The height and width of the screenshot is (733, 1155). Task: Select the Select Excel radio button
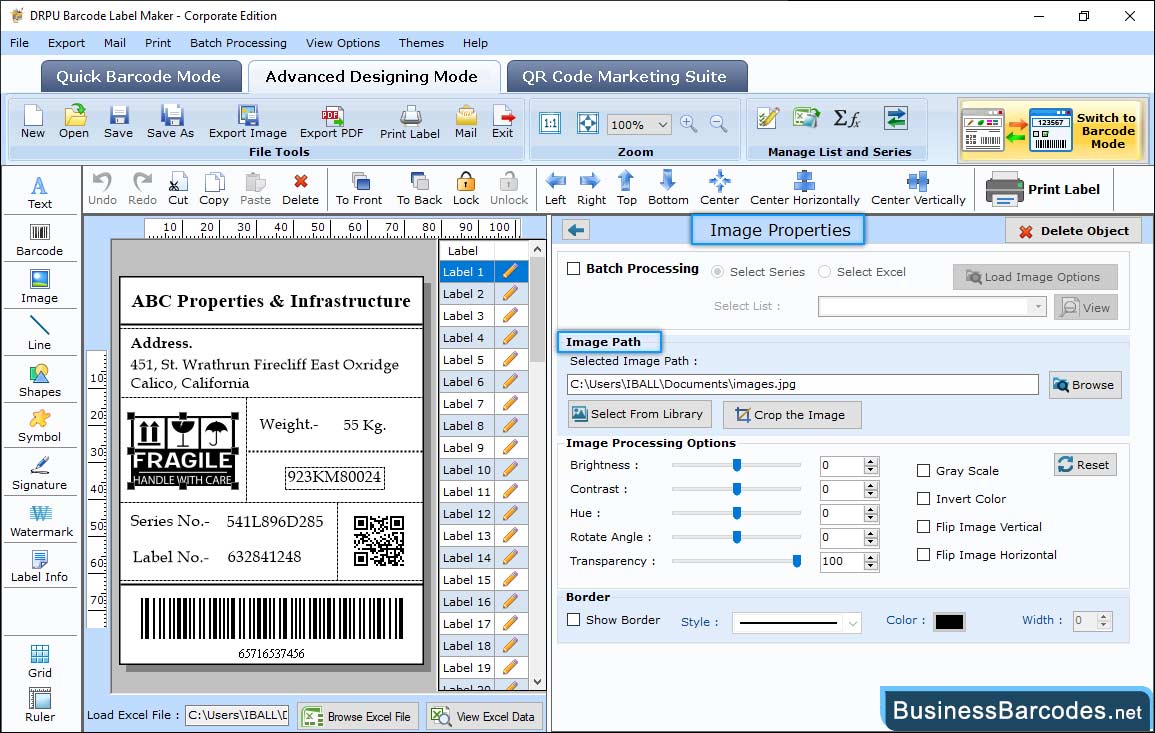click(x=824, y=272)
